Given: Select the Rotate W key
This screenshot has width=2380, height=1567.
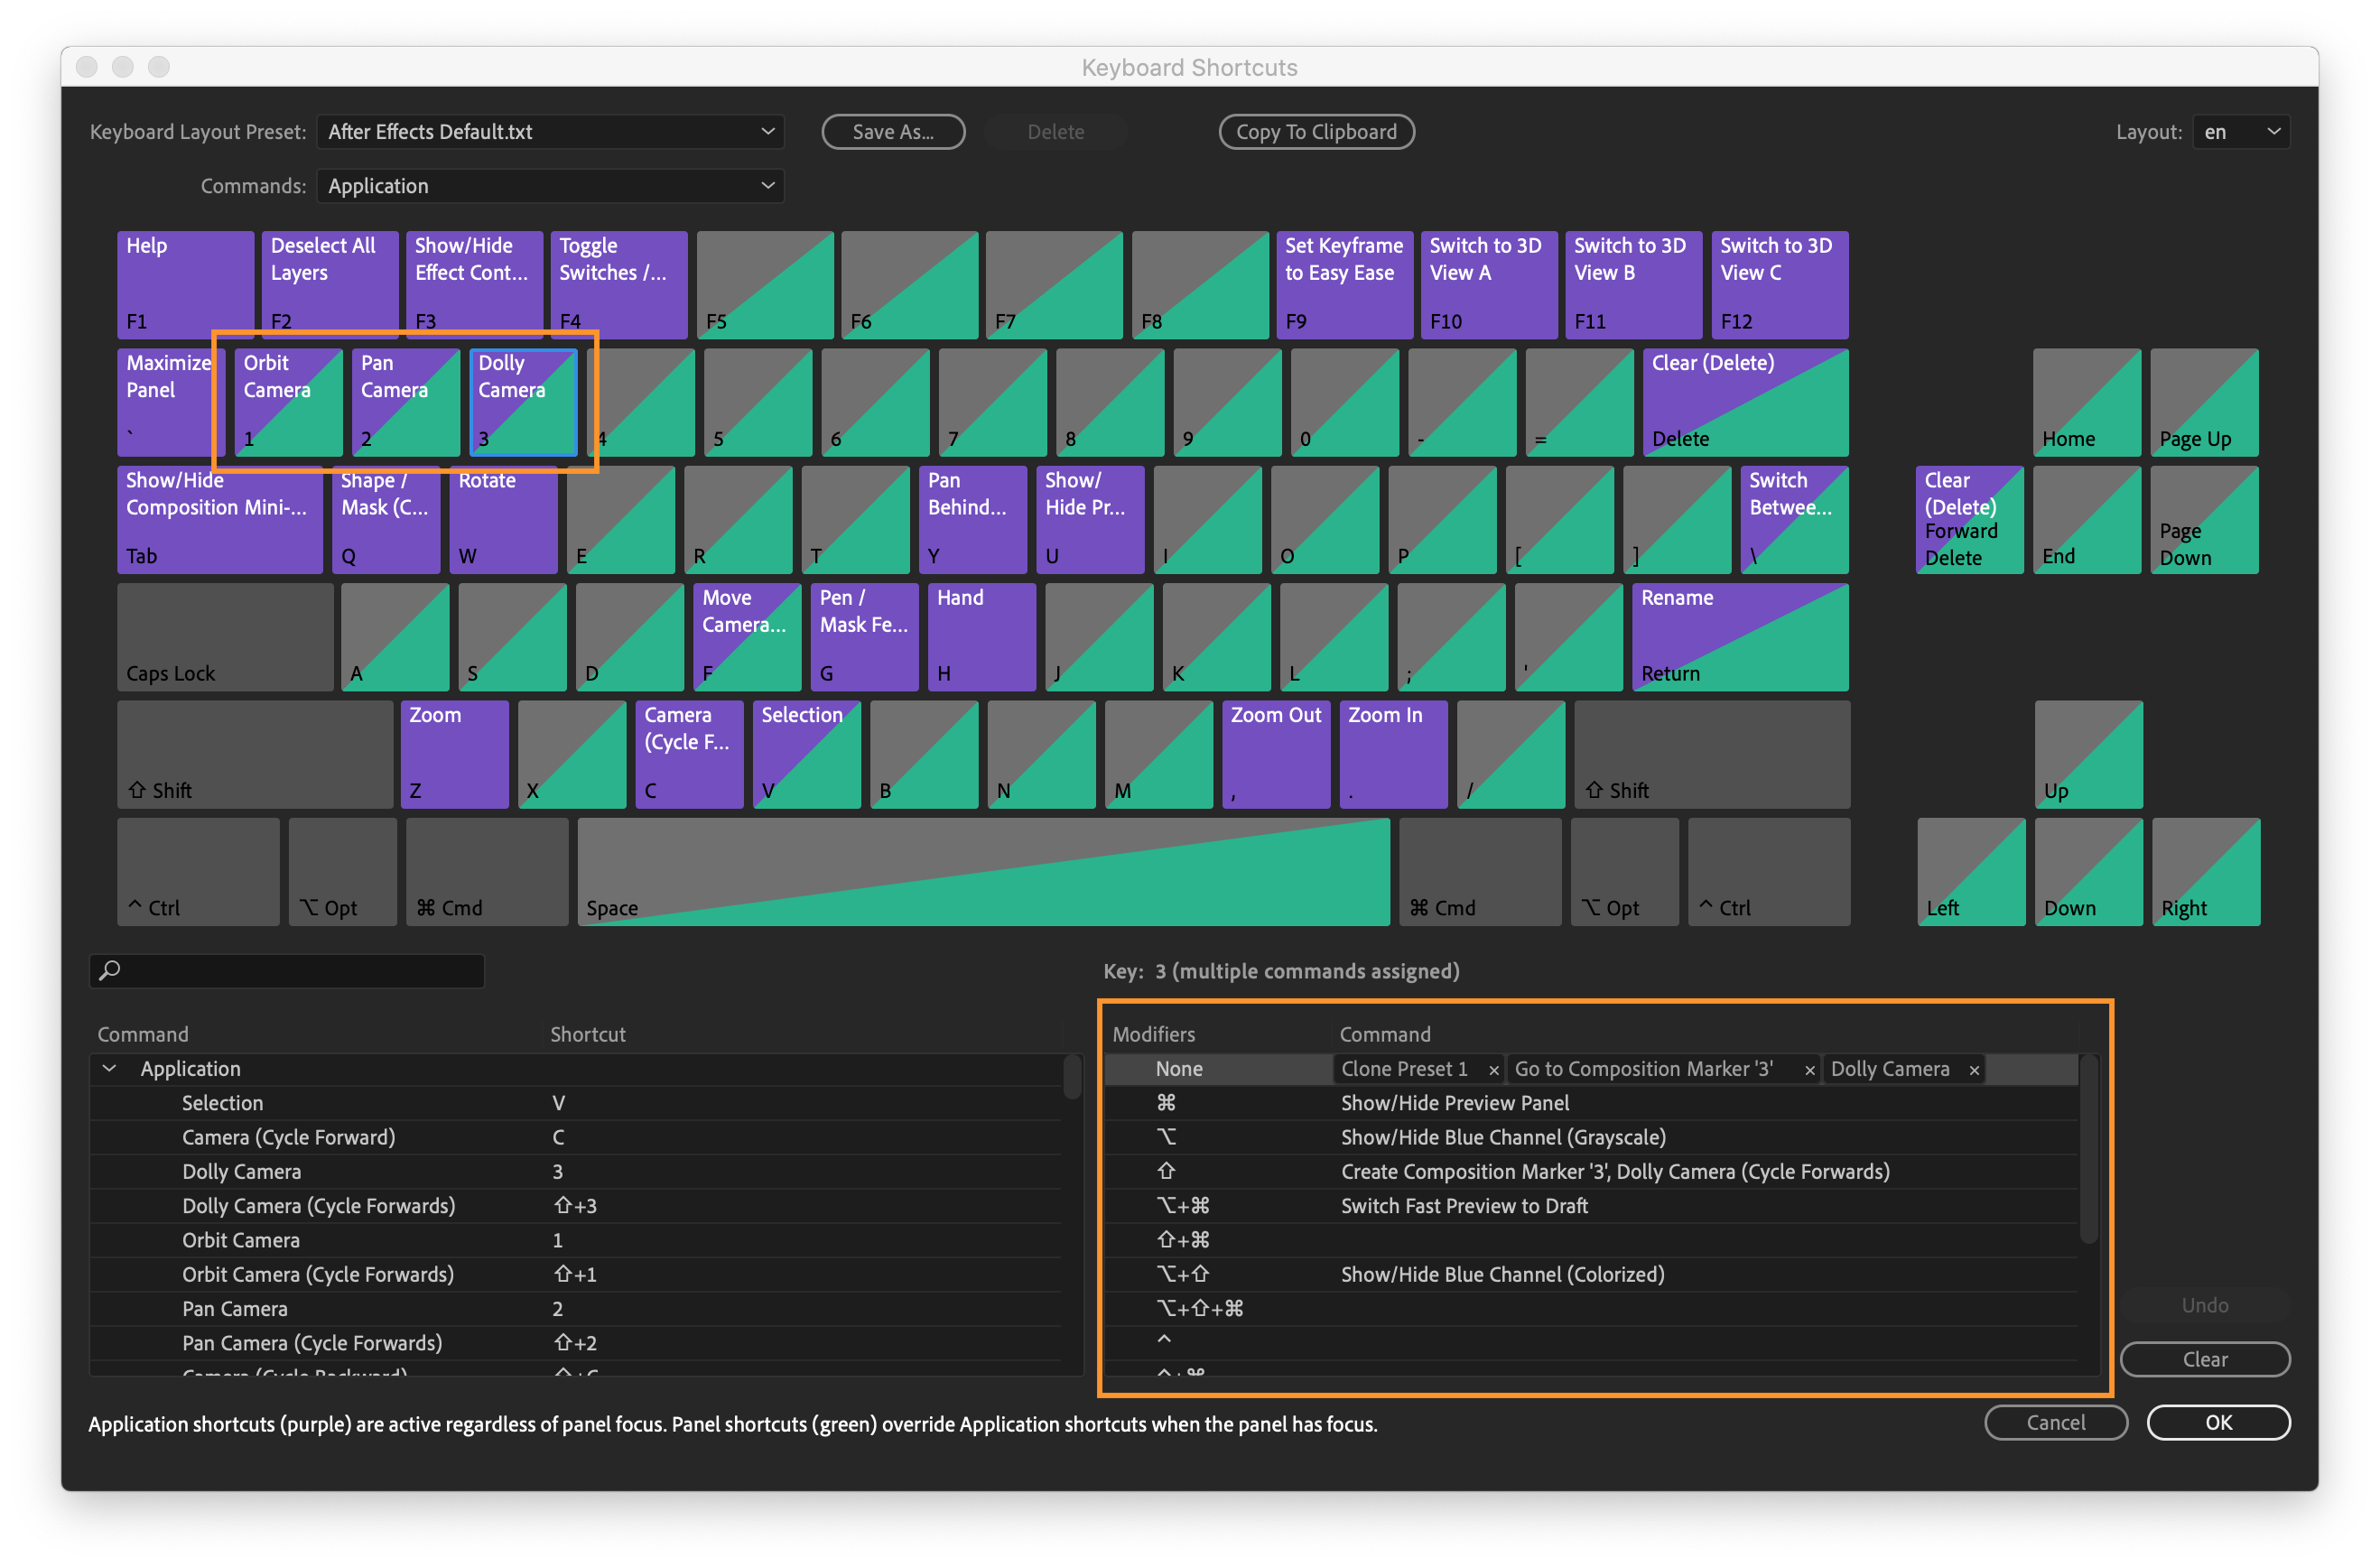Looking at the screenshot, I should pos(502,519).
